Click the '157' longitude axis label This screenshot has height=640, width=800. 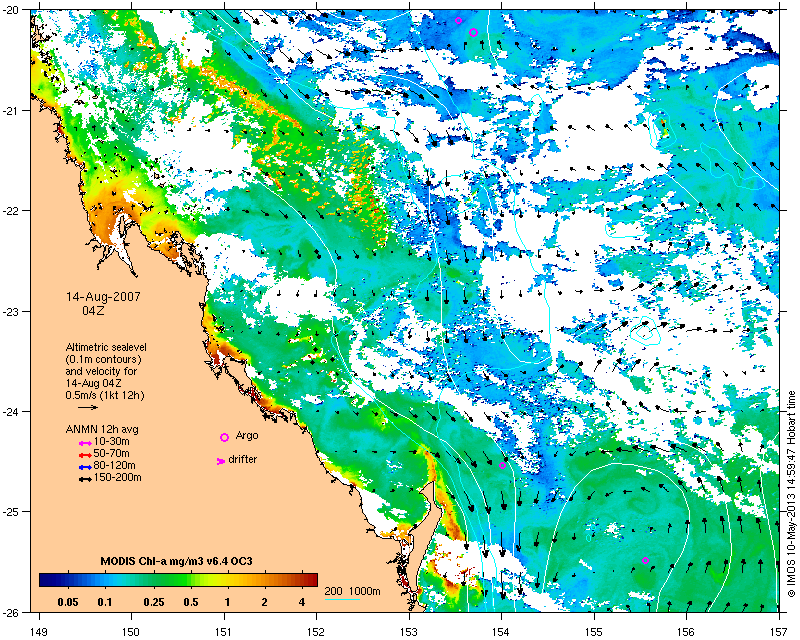(x=779, y=631)
